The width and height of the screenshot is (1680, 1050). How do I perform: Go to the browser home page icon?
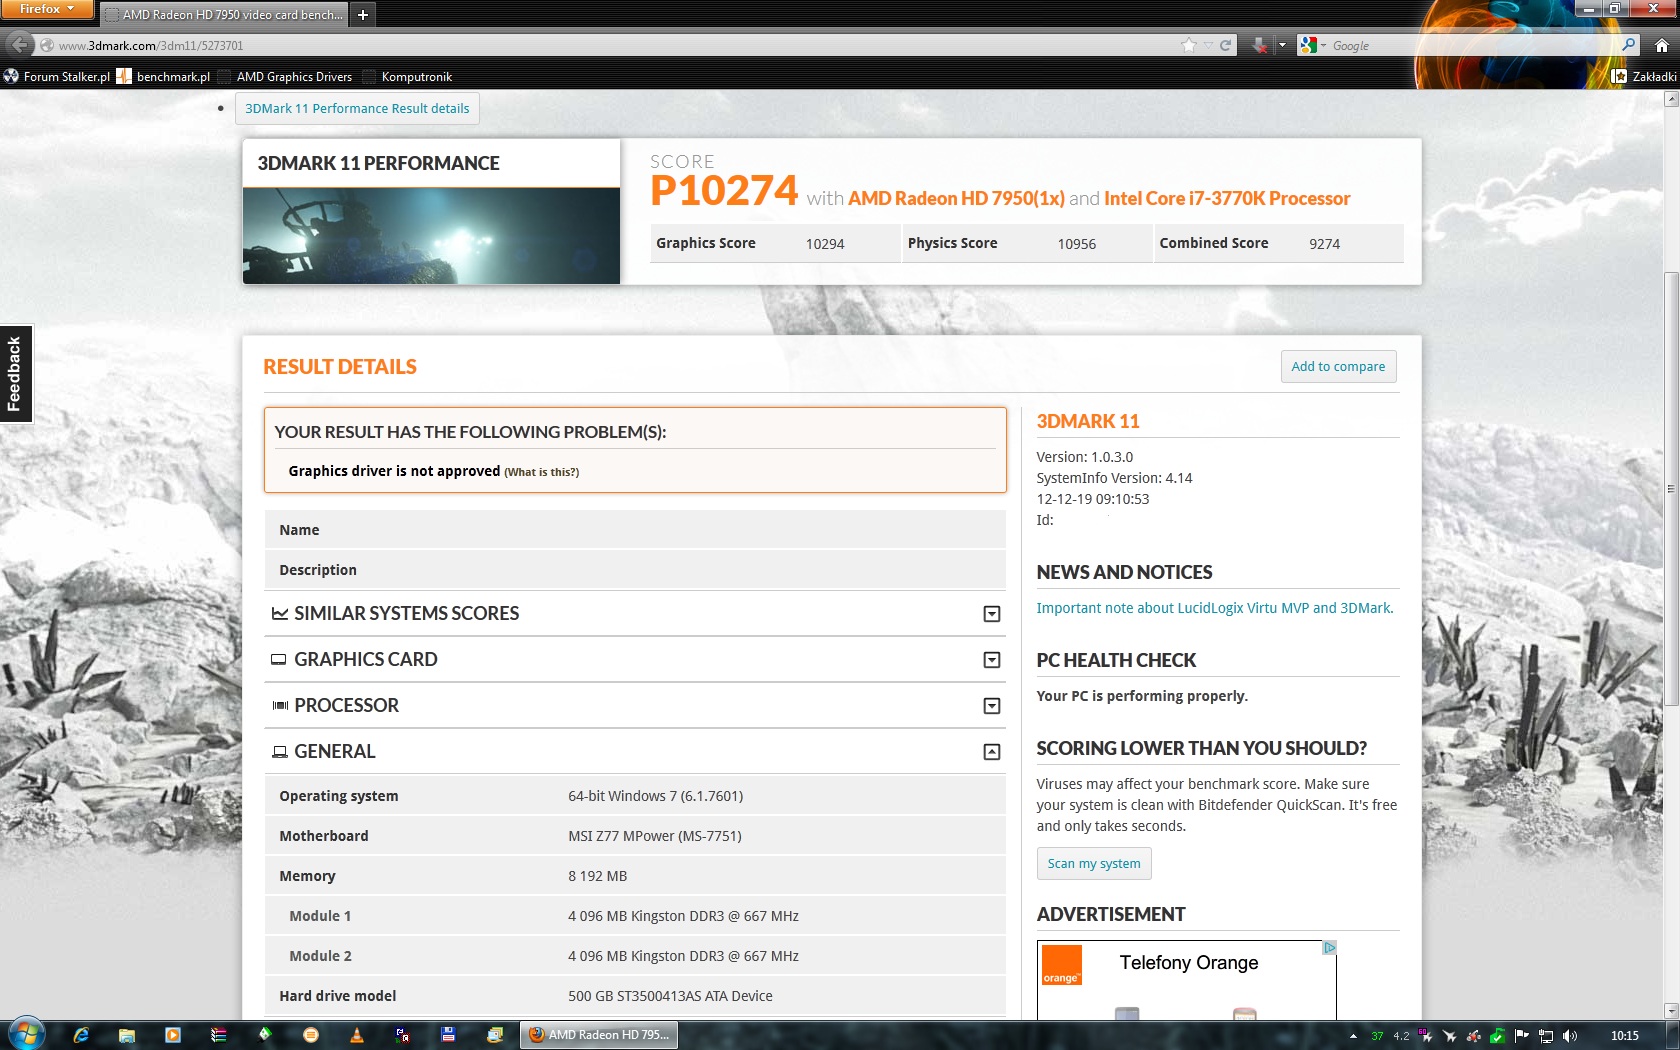[x=1661, y=45]
